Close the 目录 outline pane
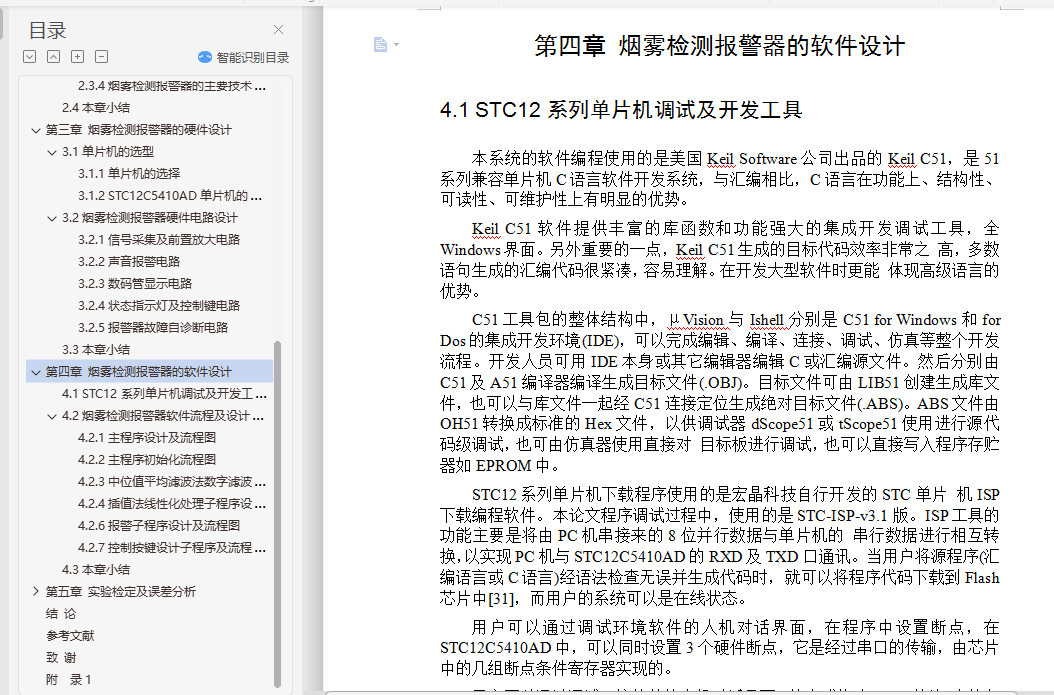Screen dimensions: 1054x695 pyautogui.click(x=278, y=30)
